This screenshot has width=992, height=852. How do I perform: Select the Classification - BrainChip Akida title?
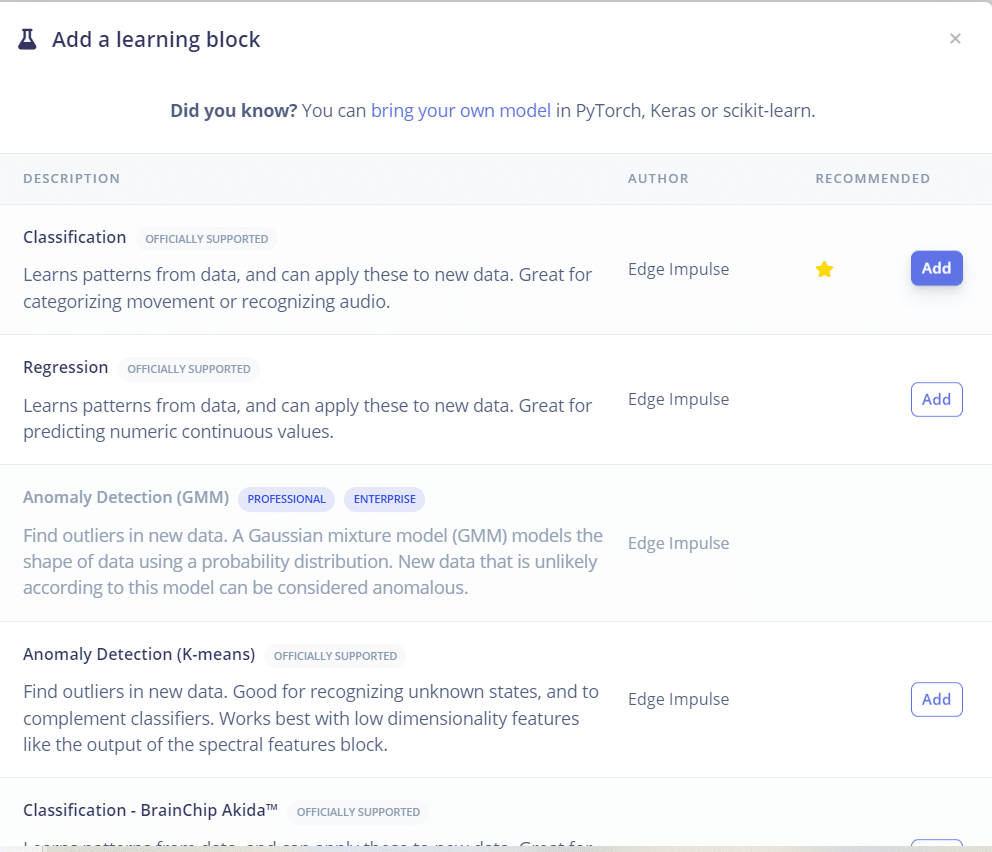pyautogui.click(x=150, y=810)
